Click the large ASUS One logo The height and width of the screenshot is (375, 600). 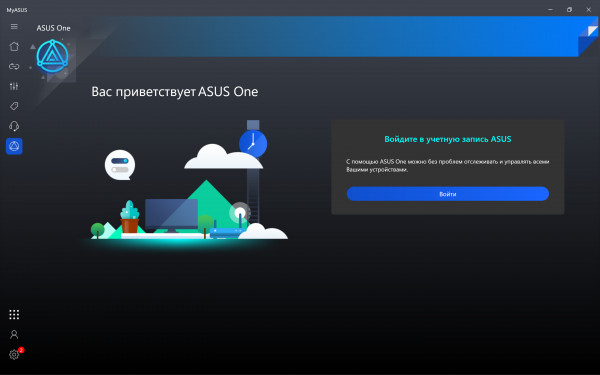coord(52,56)
